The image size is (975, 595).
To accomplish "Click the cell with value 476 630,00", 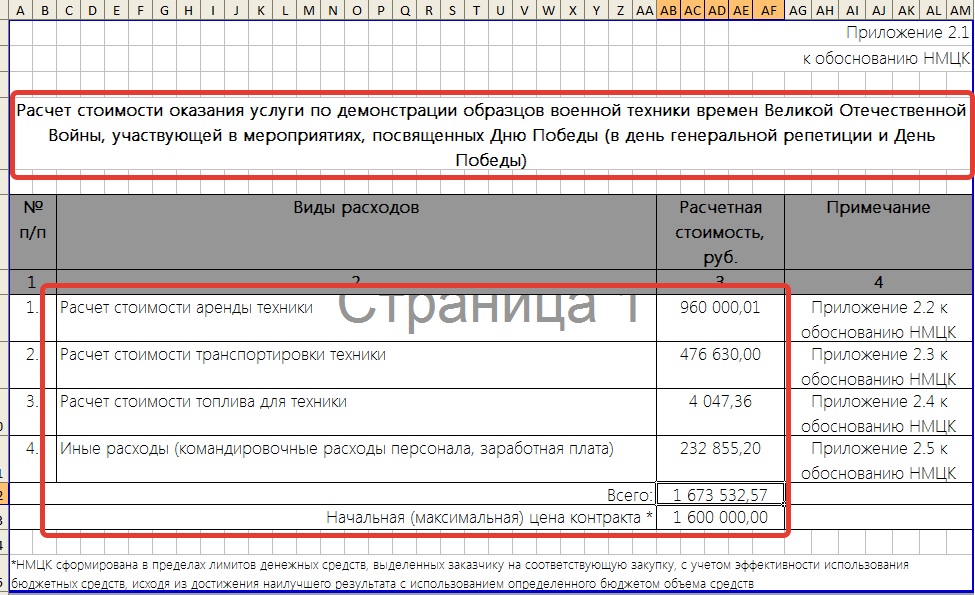I will [x=720, y=355].
